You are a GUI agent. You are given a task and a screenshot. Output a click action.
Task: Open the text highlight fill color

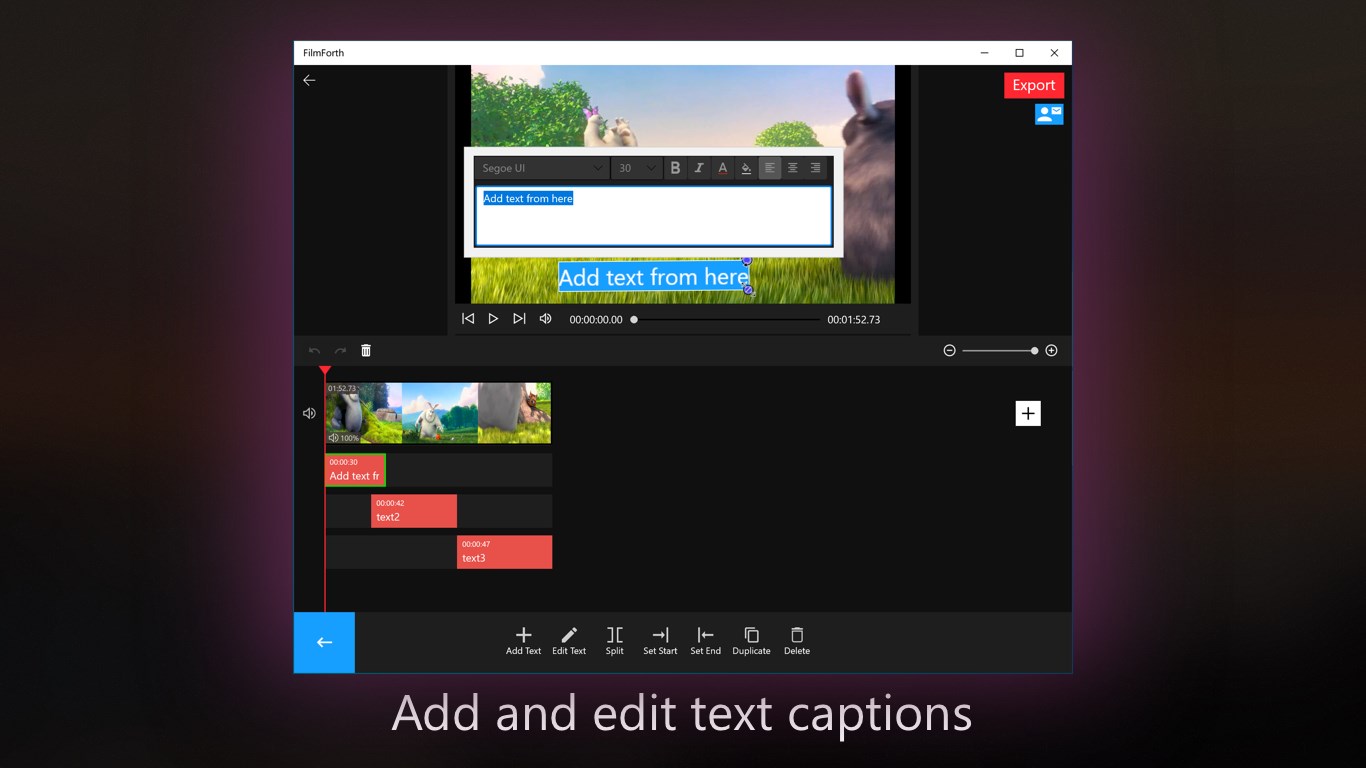pos(746,168)
